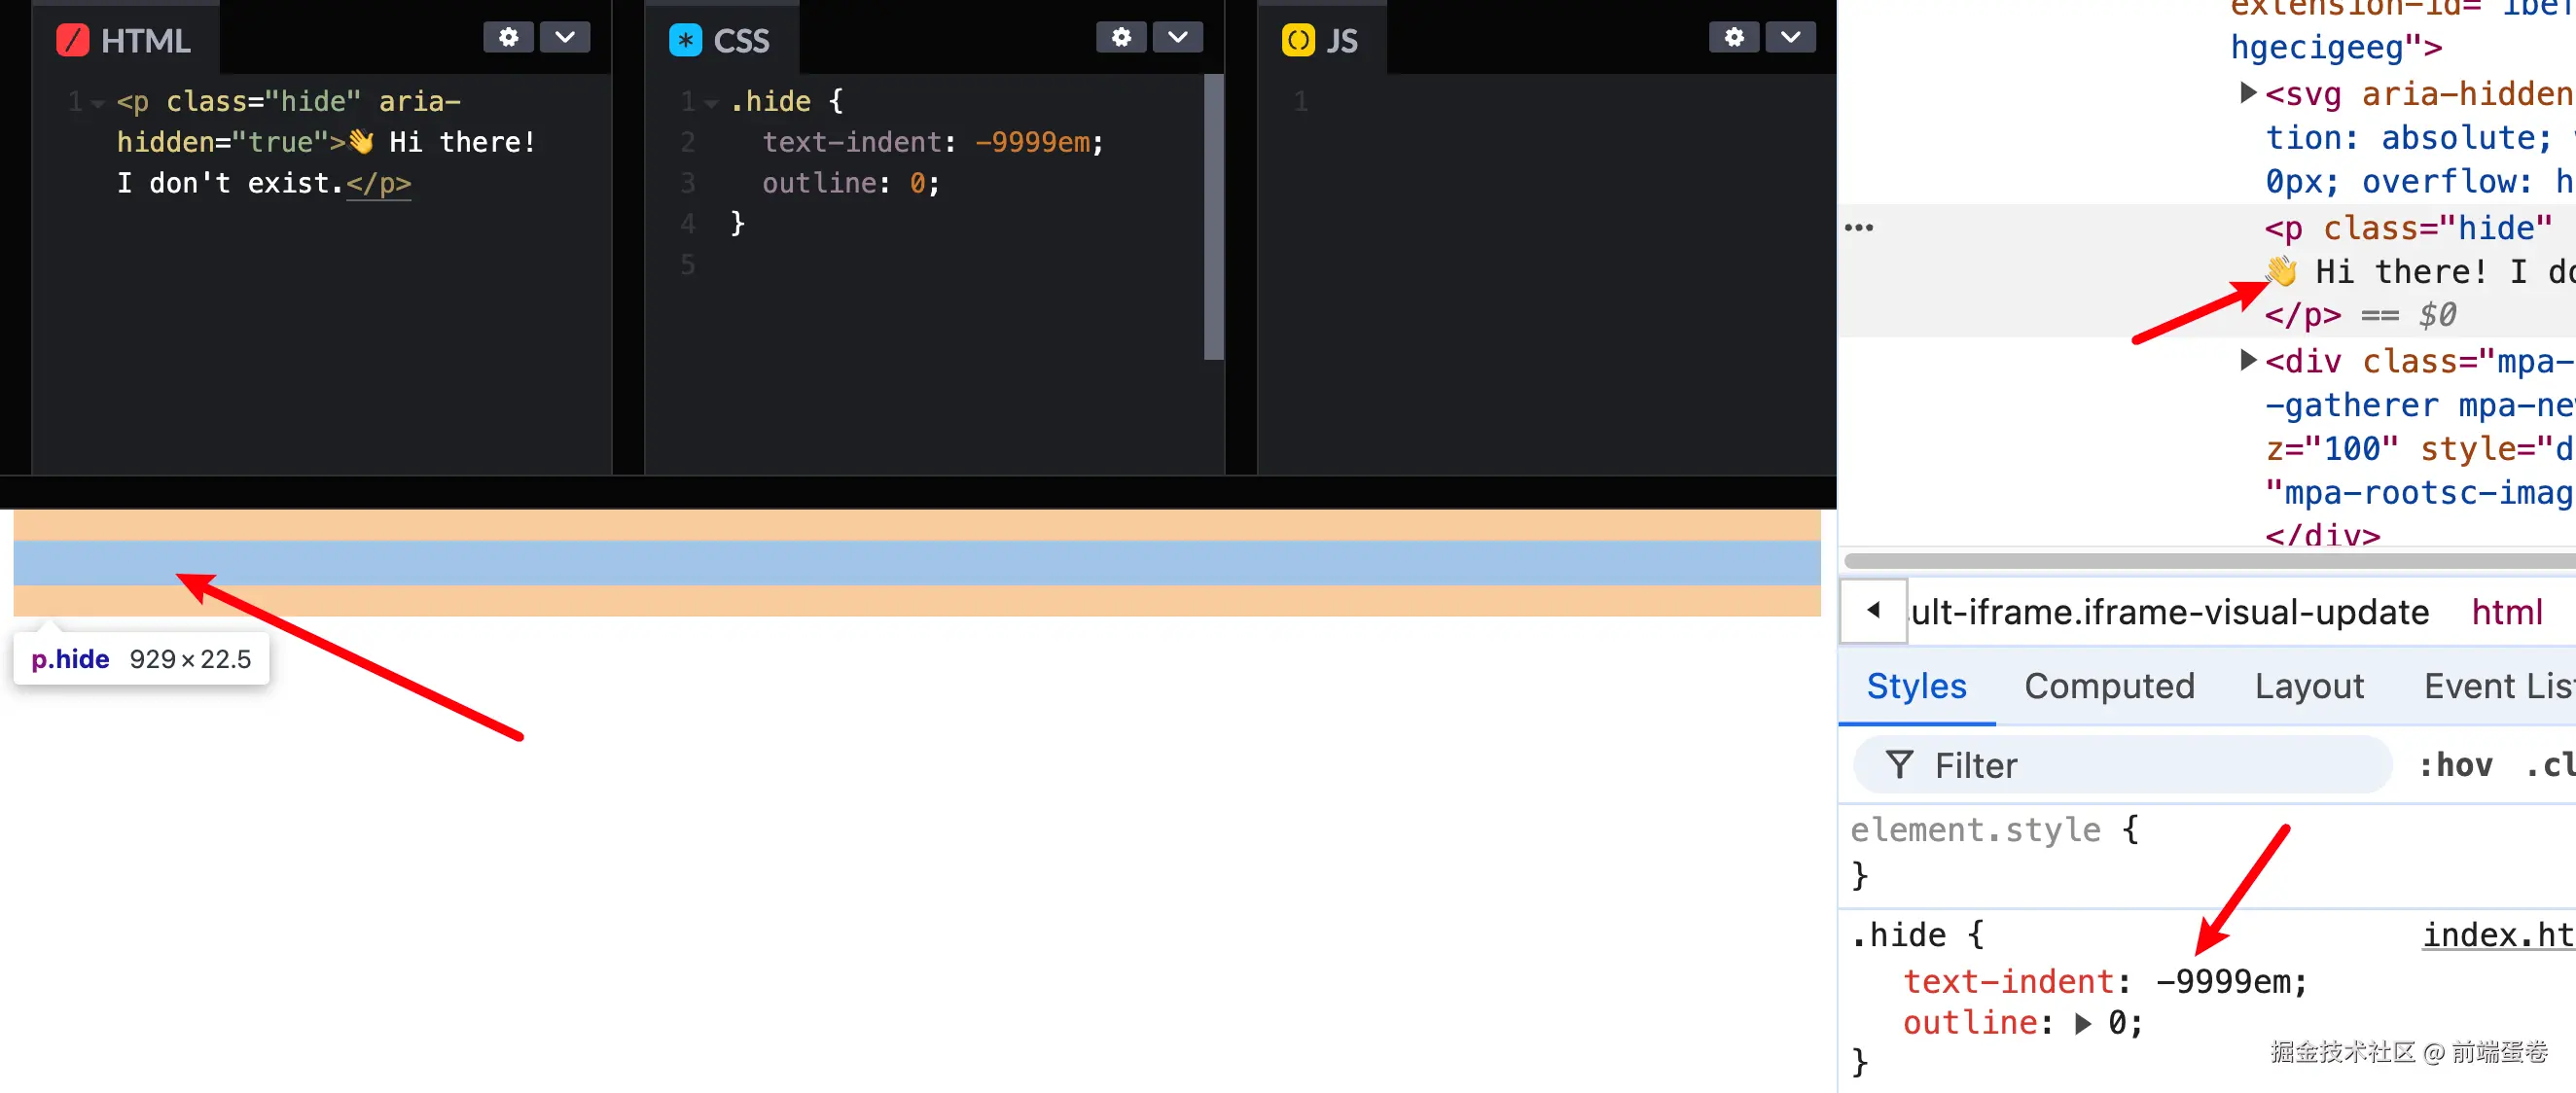
Task: Switch to the Layout tab
Action: [x=2309, y=686]
